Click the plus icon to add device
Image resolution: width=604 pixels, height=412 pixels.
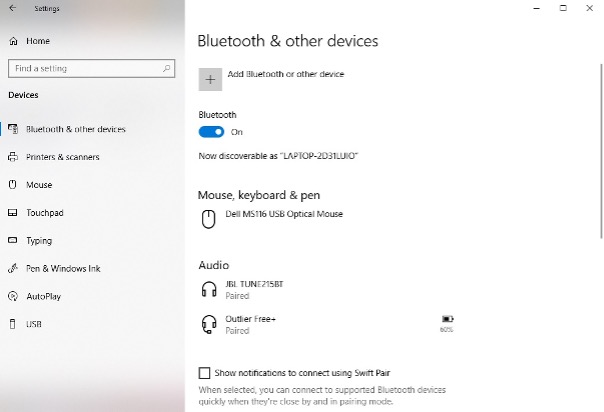coord(210,79)
